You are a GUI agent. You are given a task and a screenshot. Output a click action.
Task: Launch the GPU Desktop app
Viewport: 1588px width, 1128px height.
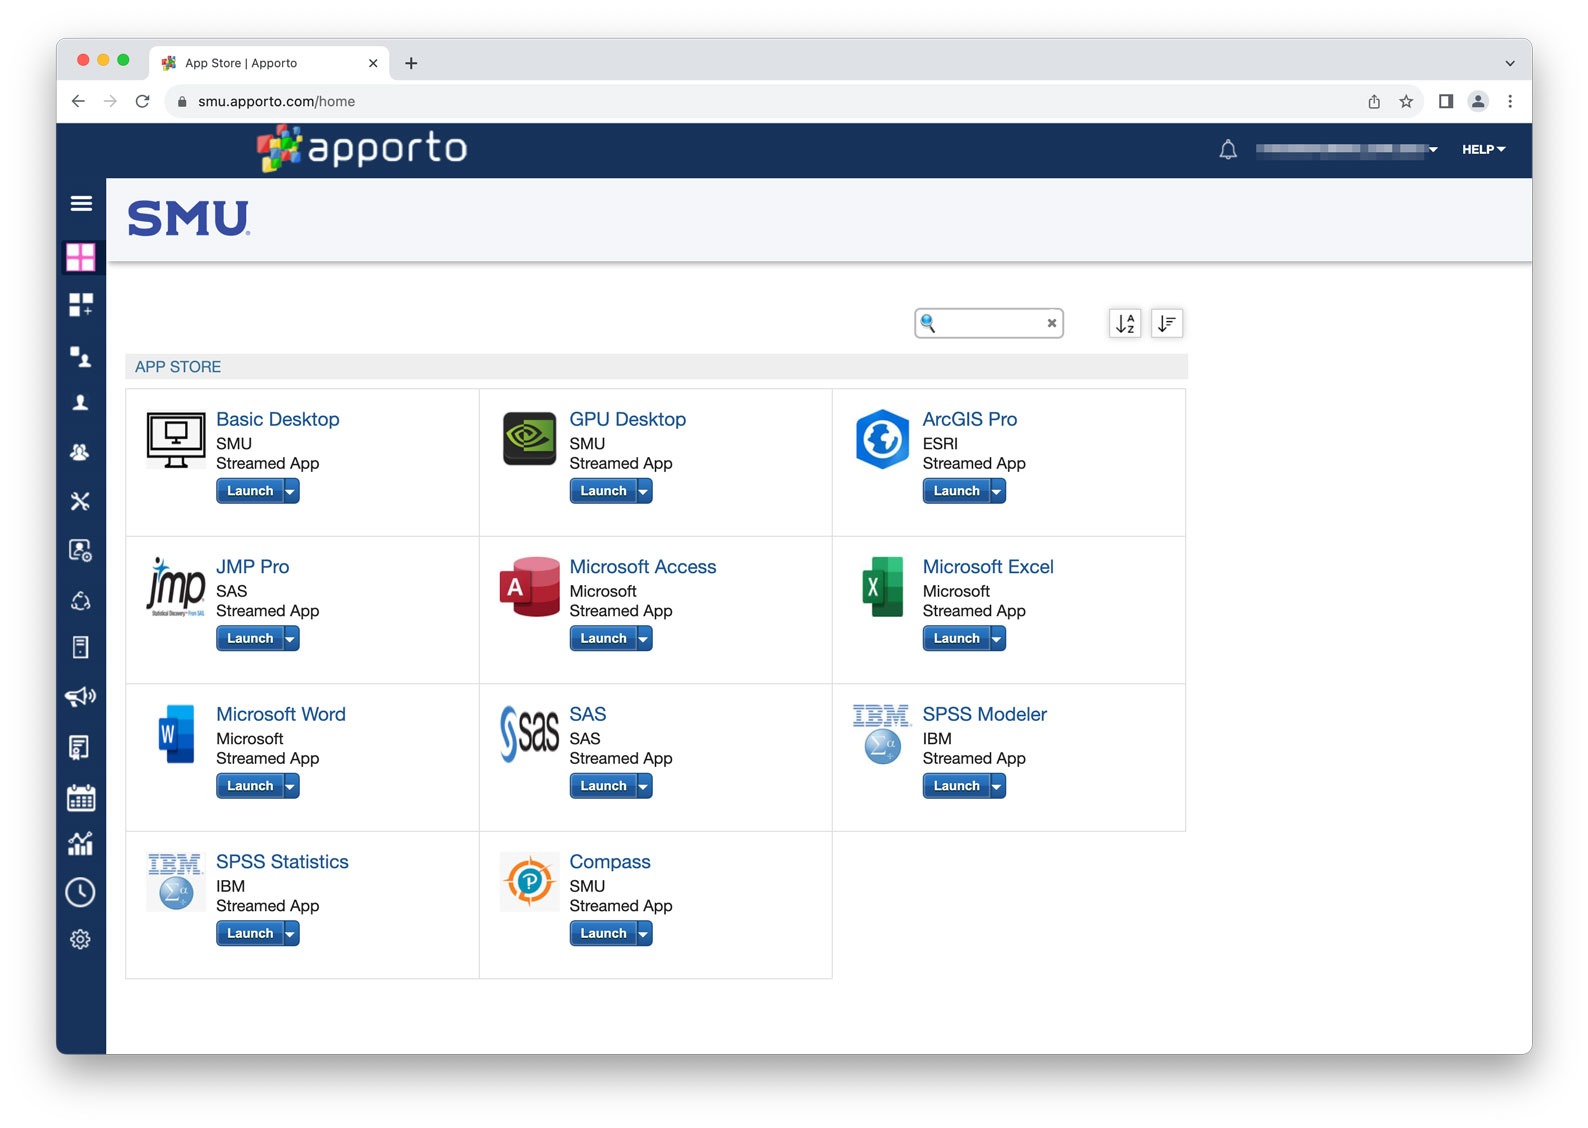coord(603,491)
